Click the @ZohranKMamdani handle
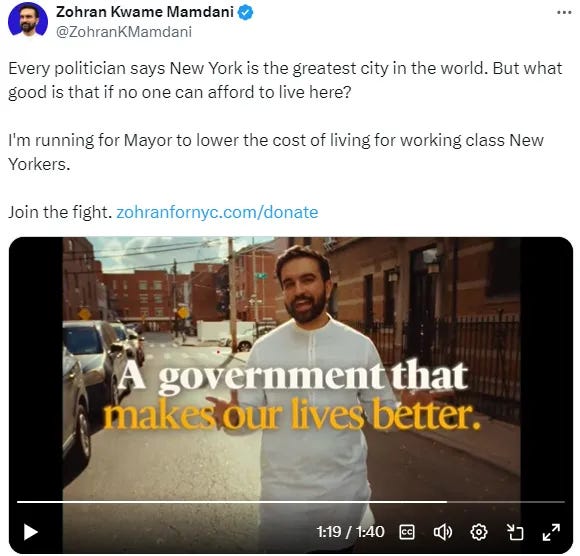The height and width of the screenshot is (556, 580). click(124, 32)
